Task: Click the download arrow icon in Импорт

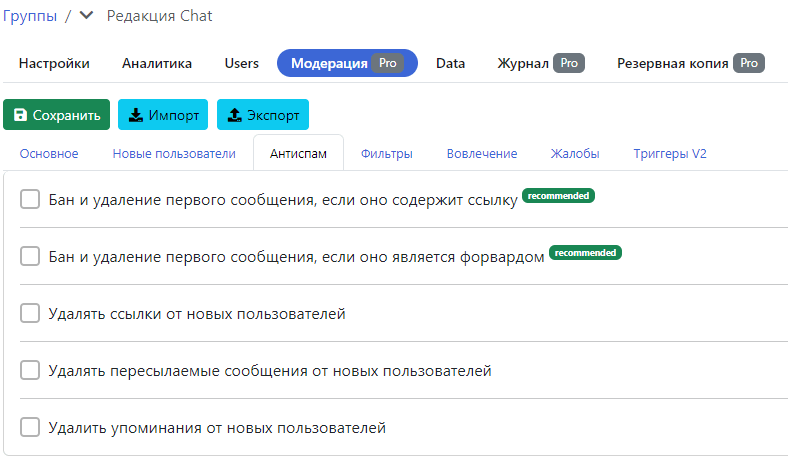Action: 136,115
